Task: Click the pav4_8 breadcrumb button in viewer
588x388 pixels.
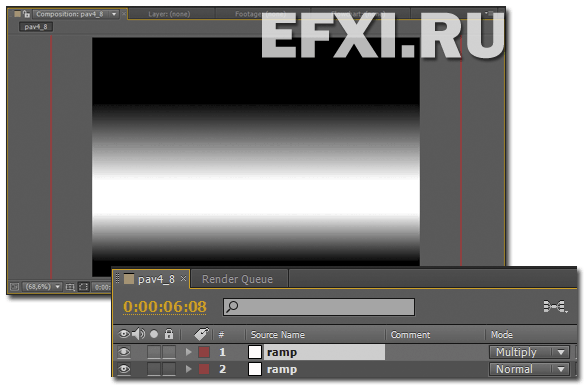Action: coord(36,27)
